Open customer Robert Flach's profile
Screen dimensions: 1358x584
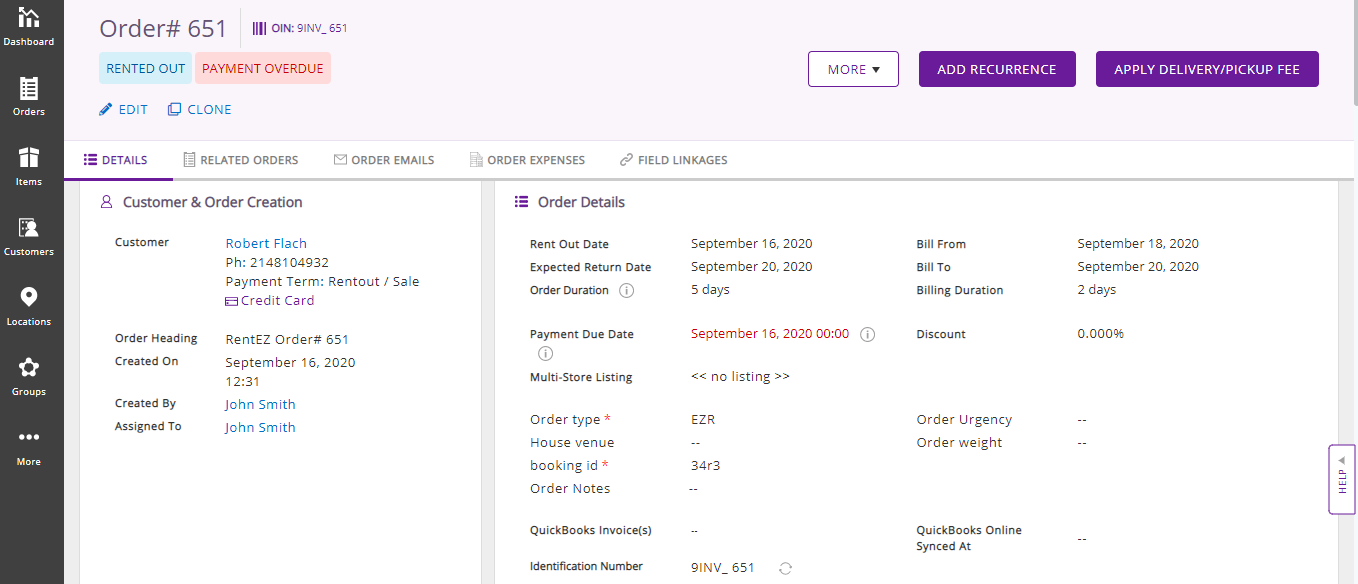pyautogui.click(x=266, y=242)
